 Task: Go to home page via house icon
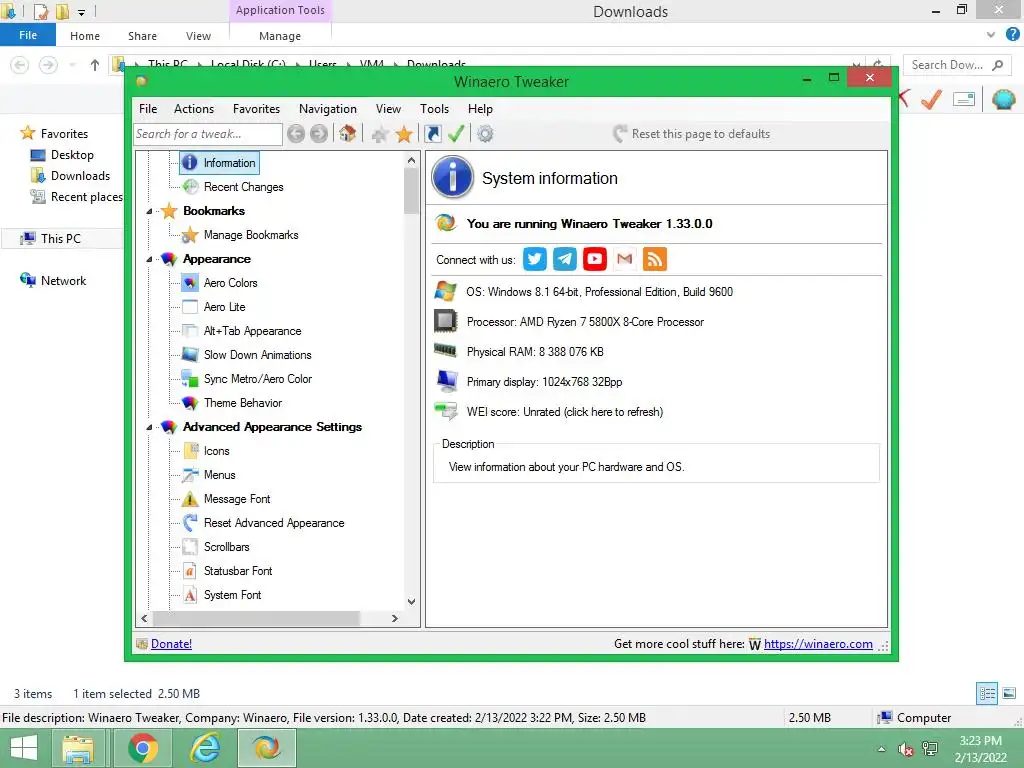[347, 134]
